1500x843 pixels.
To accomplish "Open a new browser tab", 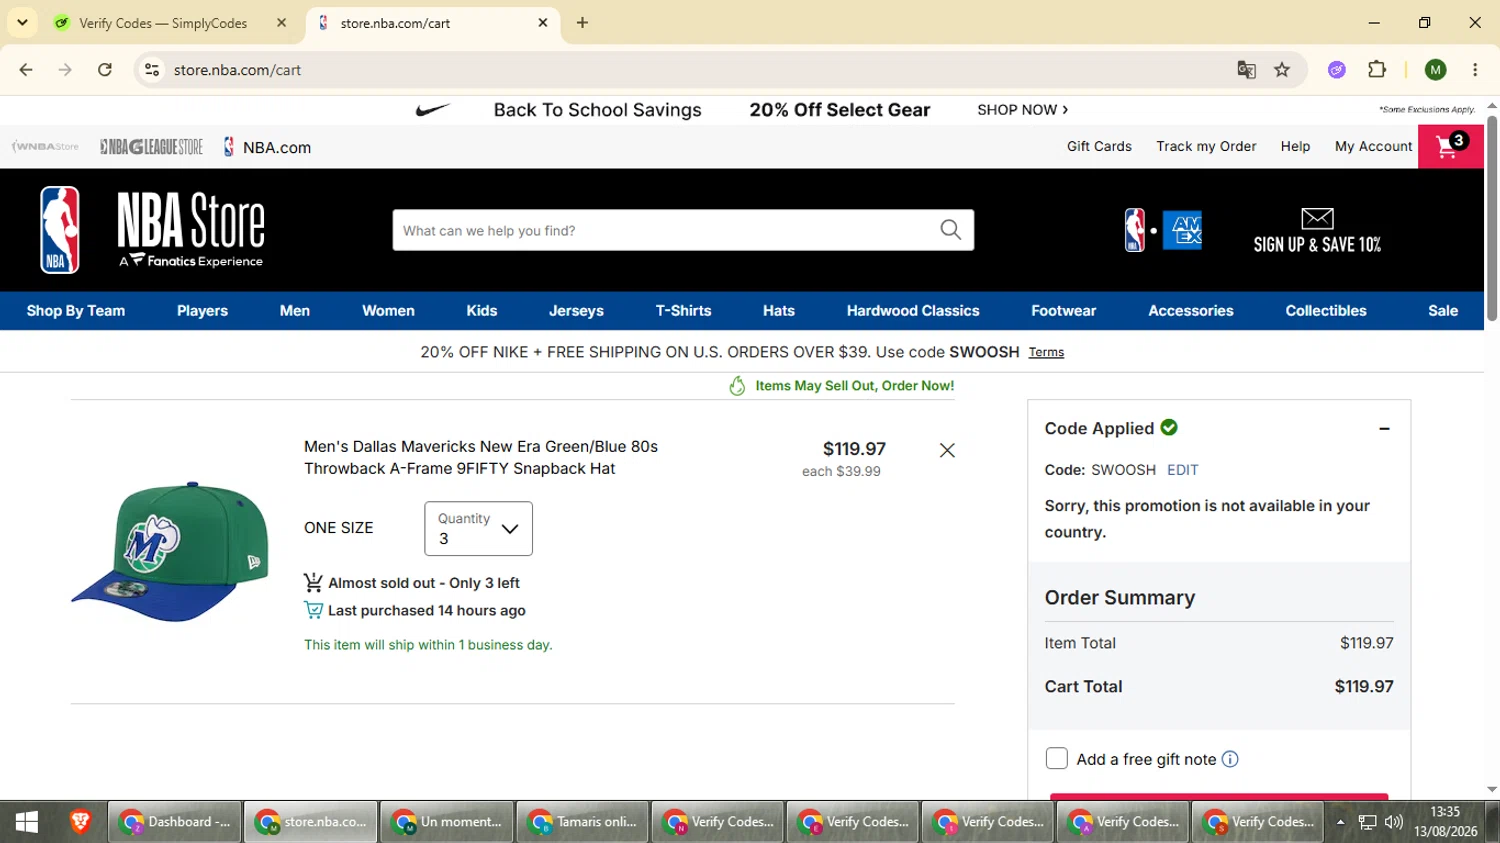I will 582,23.
